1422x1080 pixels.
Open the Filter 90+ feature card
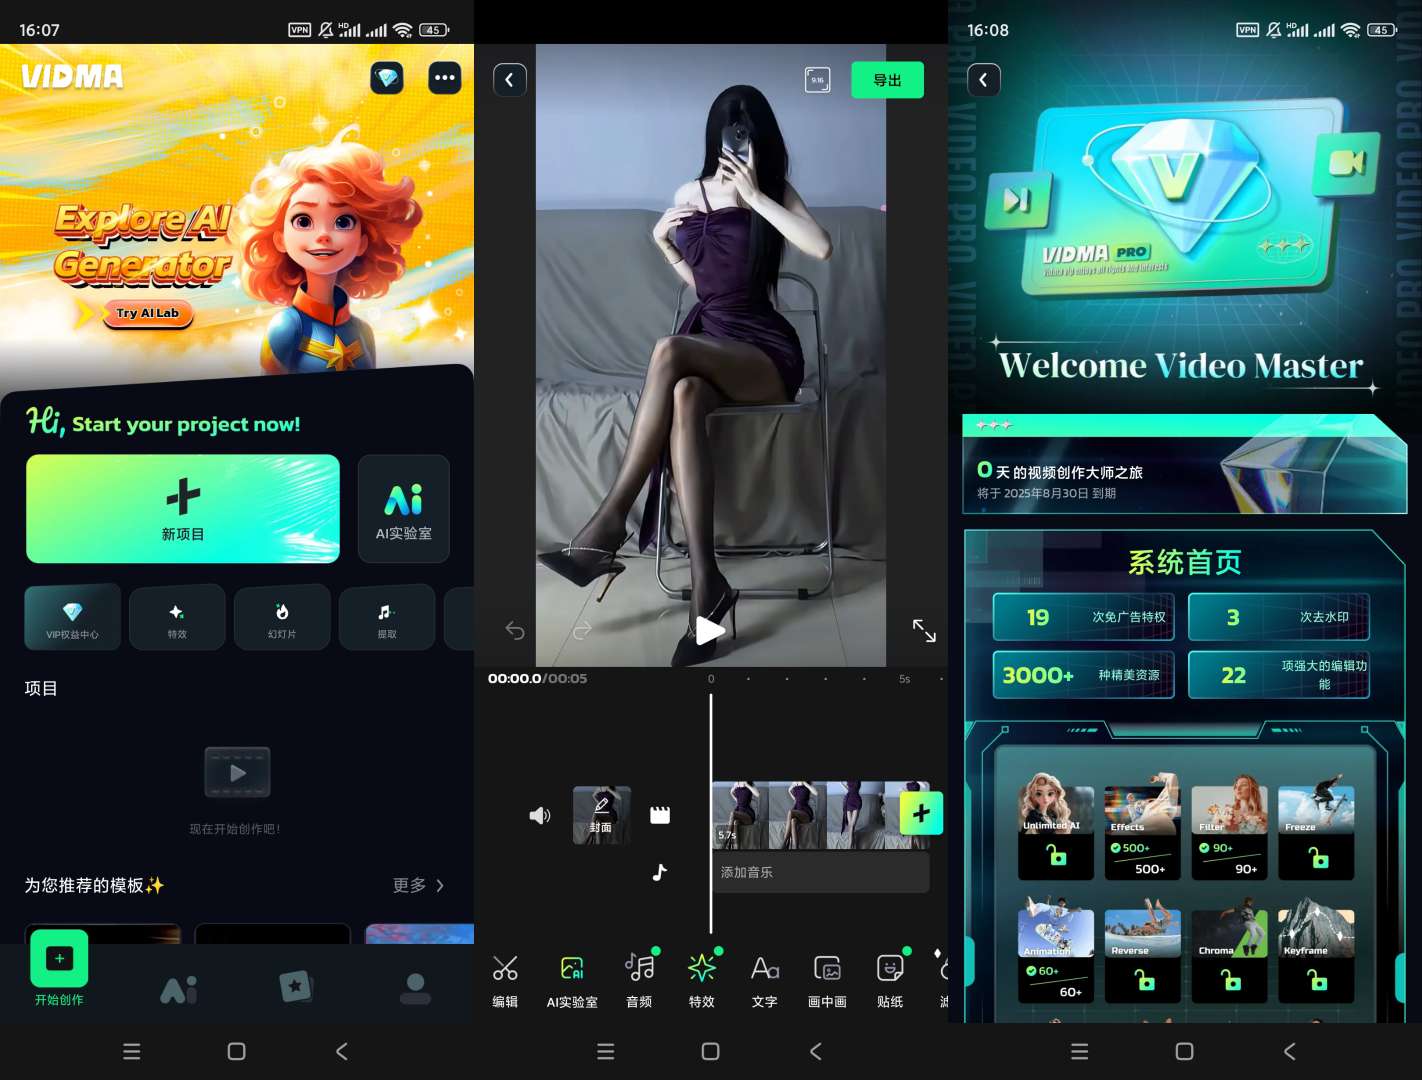[1229, 828]
